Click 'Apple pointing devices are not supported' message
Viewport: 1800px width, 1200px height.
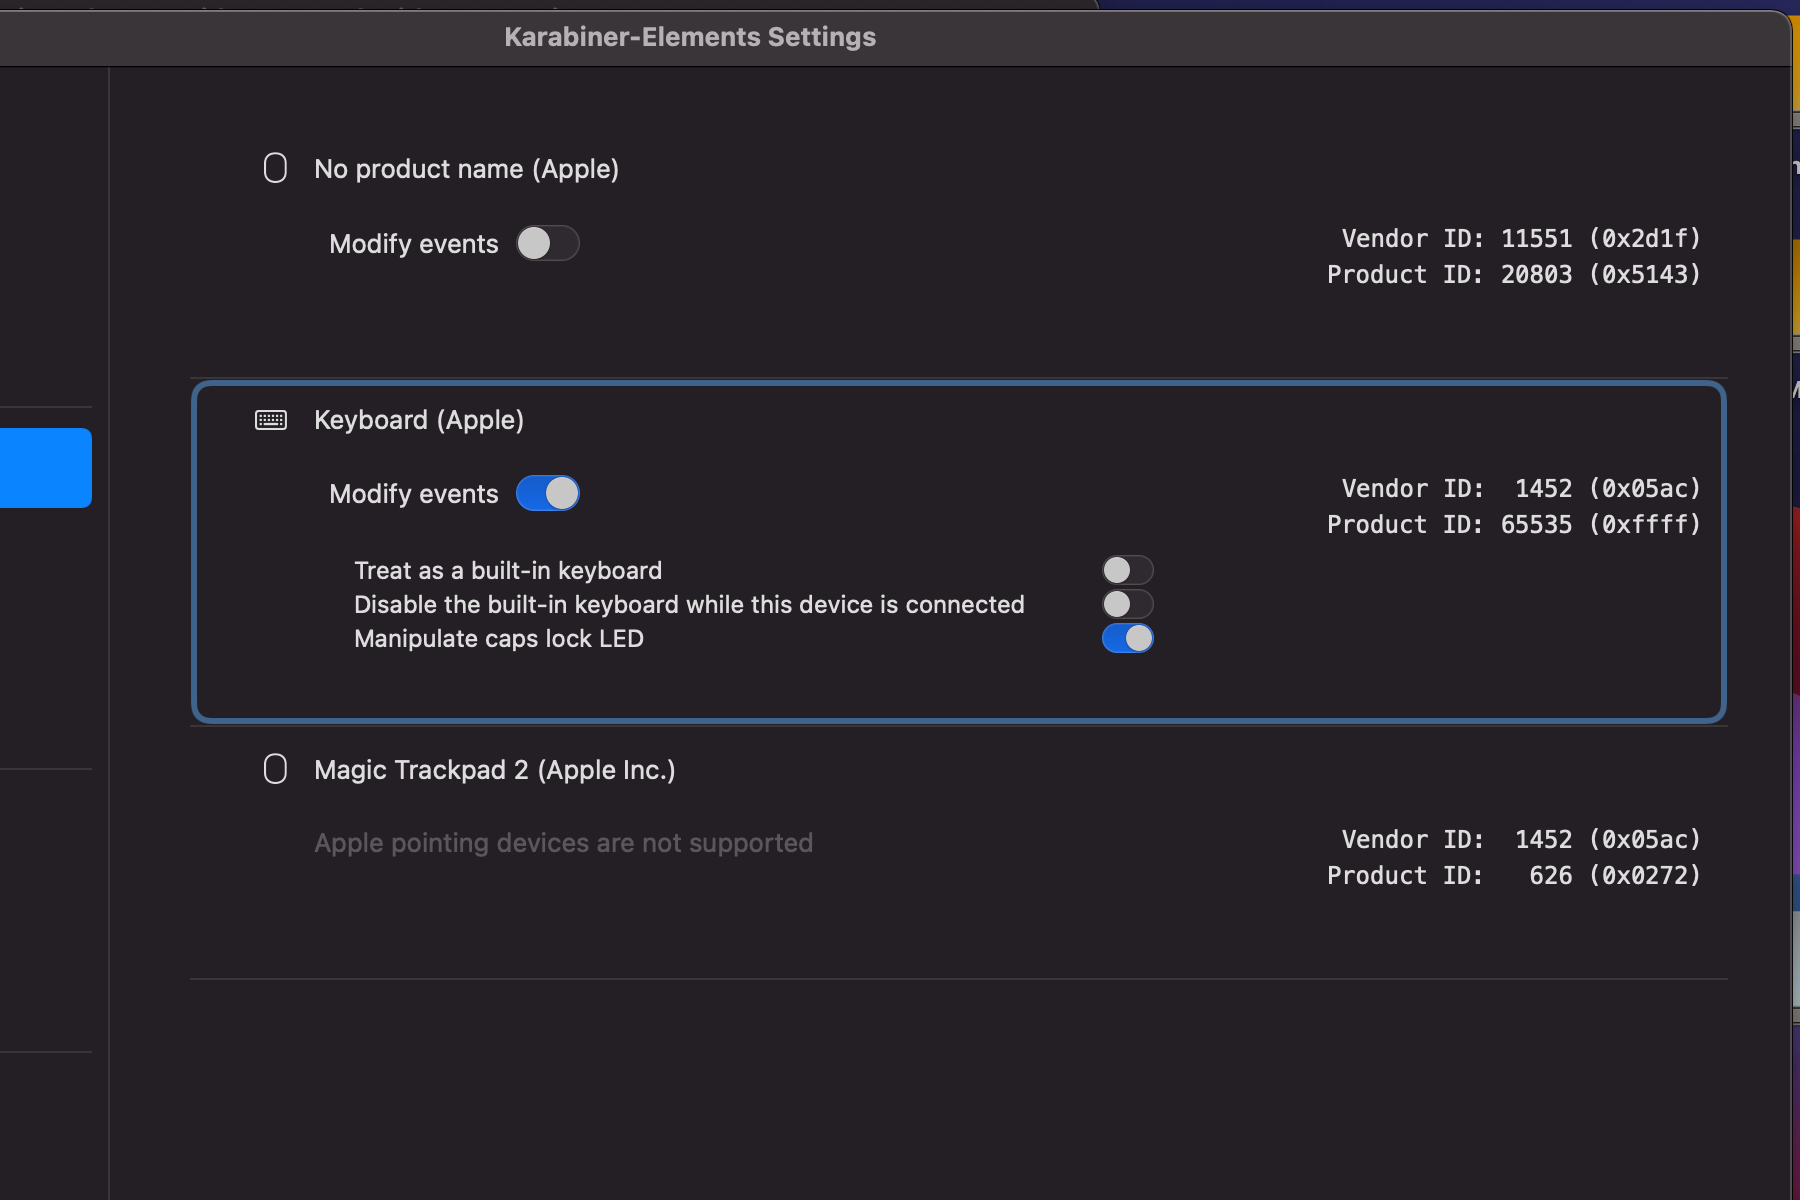point(563,843)
